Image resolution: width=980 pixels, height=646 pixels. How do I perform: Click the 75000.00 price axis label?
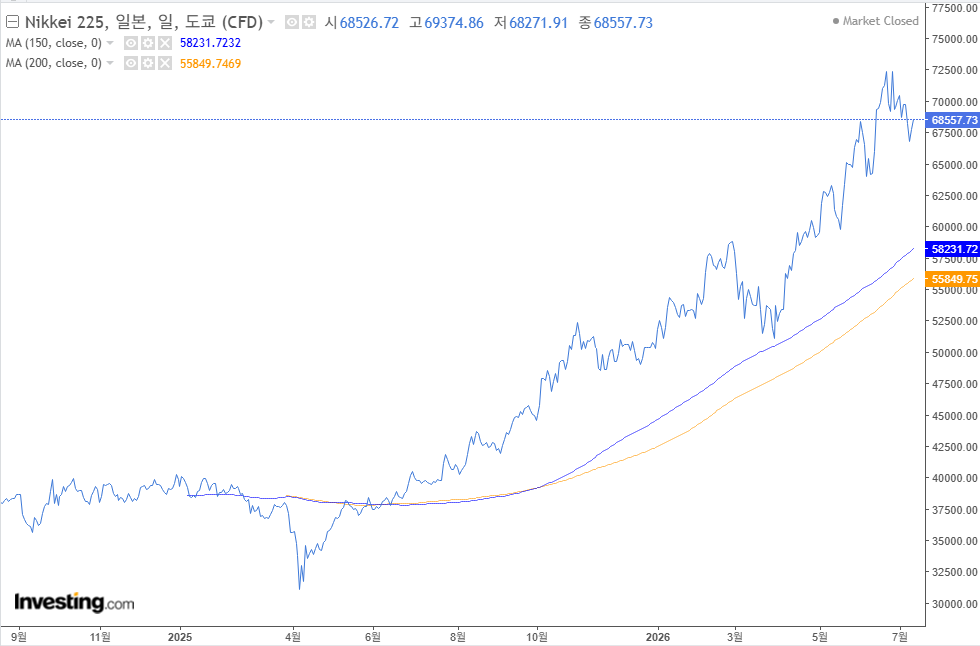point(954,39)
